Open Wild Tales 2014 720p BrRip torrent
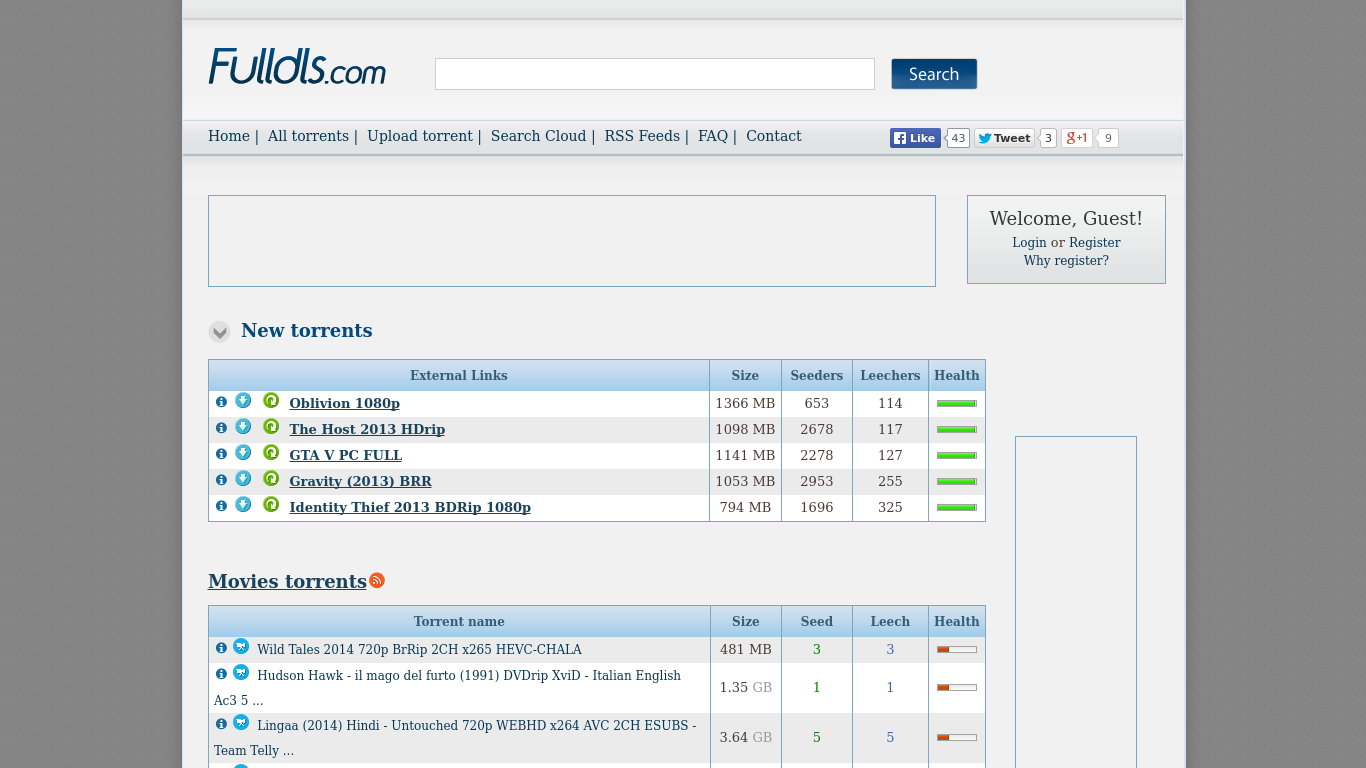Screen dimensions: 1366x768 pos(419,650)
